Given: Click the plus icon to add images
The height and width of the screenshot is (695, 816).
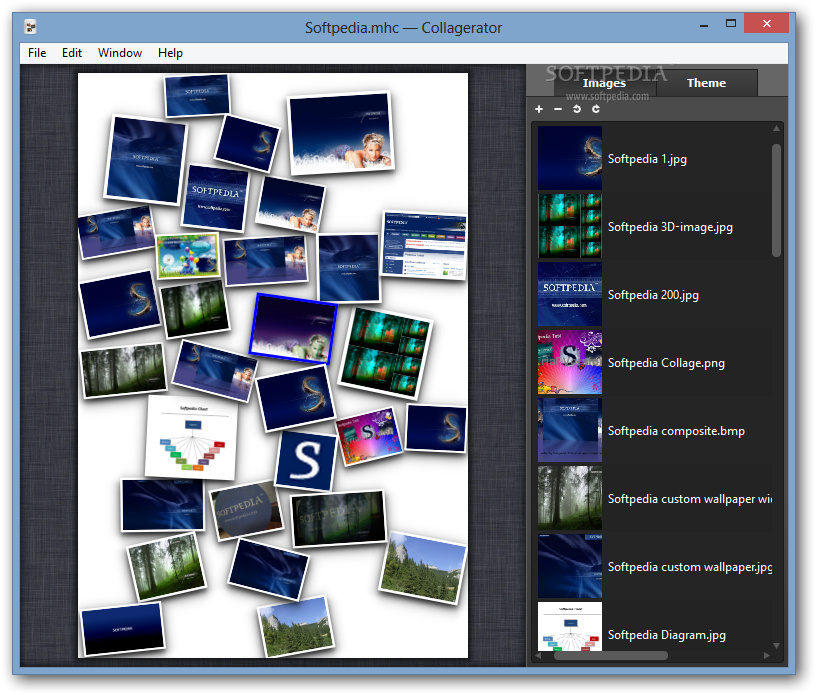Looking at the screenshot, I should tap(539, 109).
